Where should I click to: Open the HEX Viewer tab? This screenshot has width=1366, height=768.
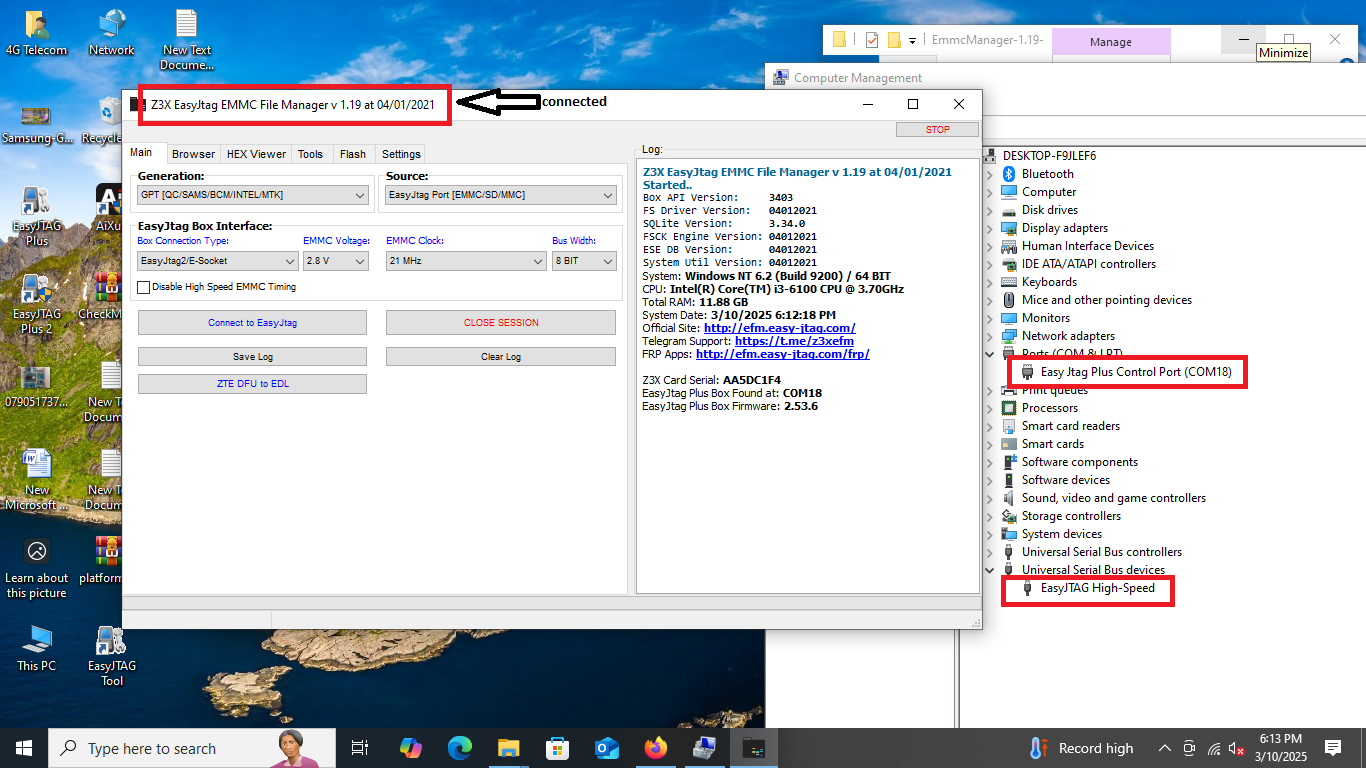(x=256, y=154)
